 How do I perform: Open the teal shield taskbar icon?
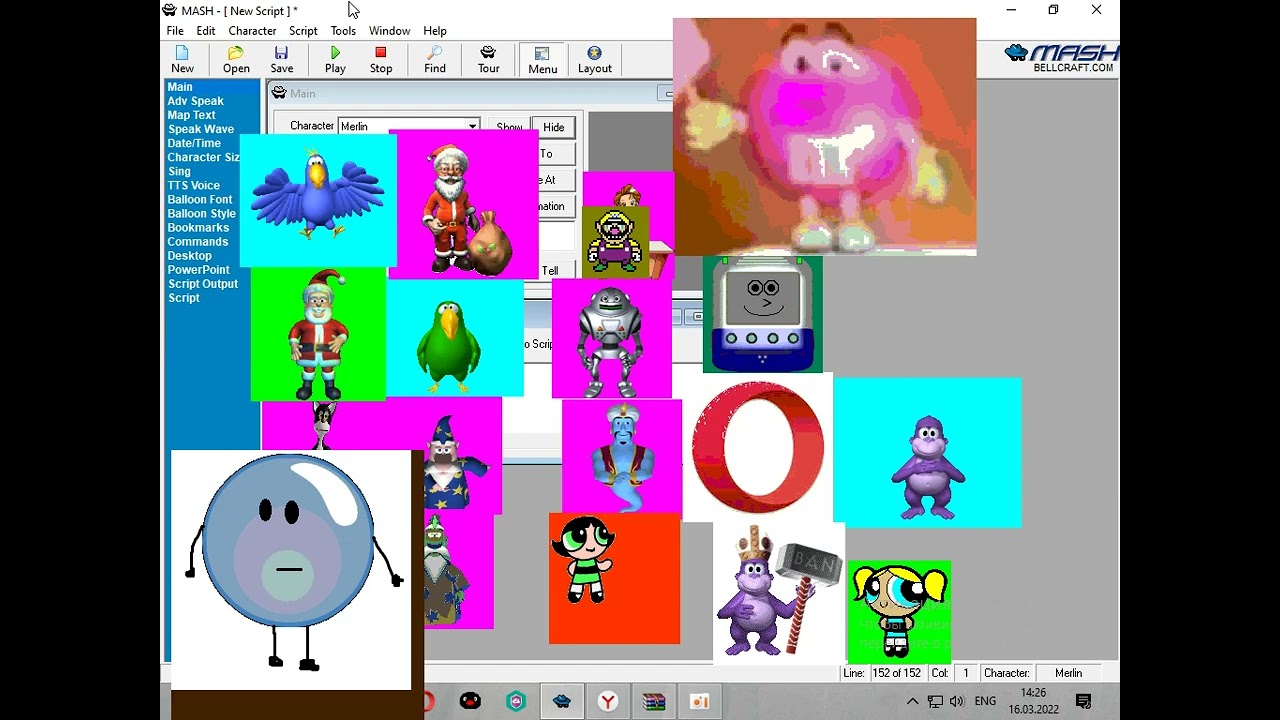516,702
